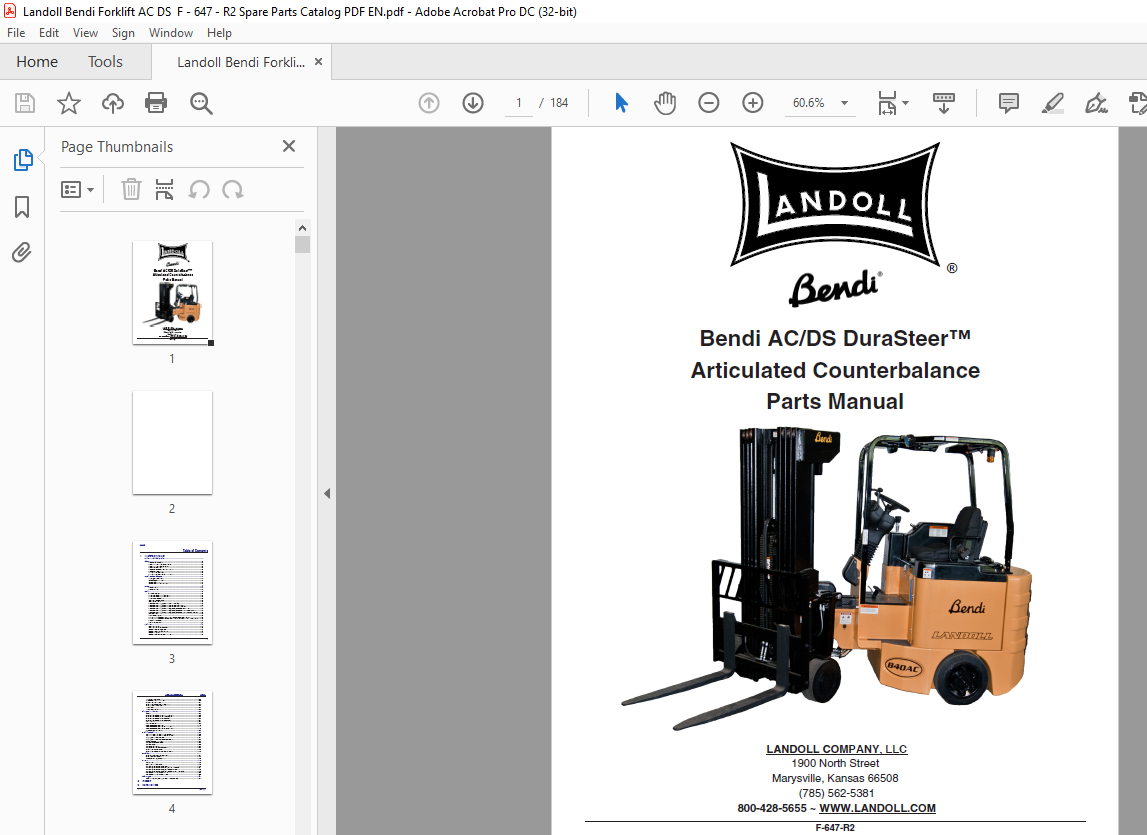Zoom in with the plus icon
This screenshot has width=1147, height=835.
(x=753, y=103)
